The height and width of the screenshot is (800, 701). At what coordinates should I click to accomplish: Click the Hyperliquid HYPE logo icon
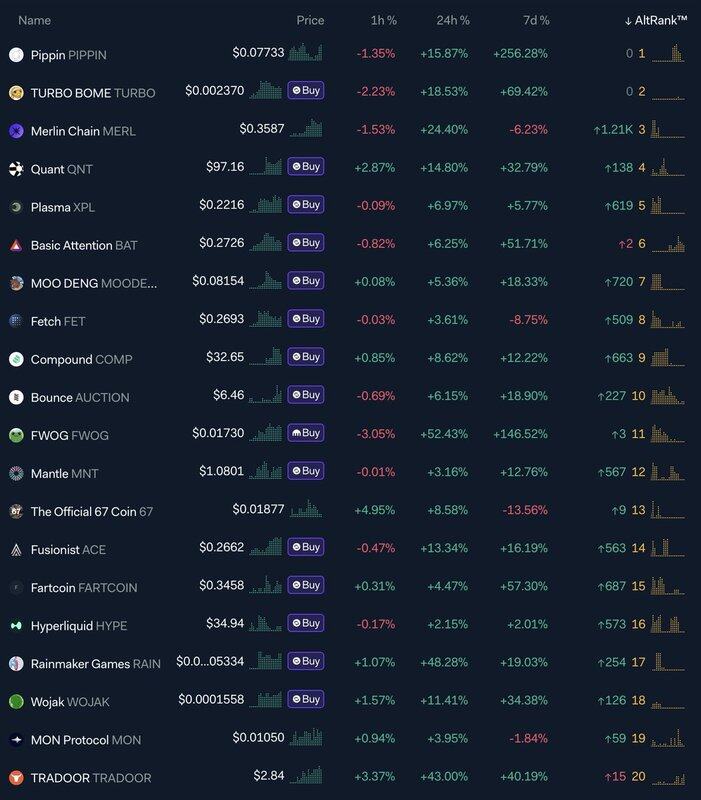click(16, 625)
